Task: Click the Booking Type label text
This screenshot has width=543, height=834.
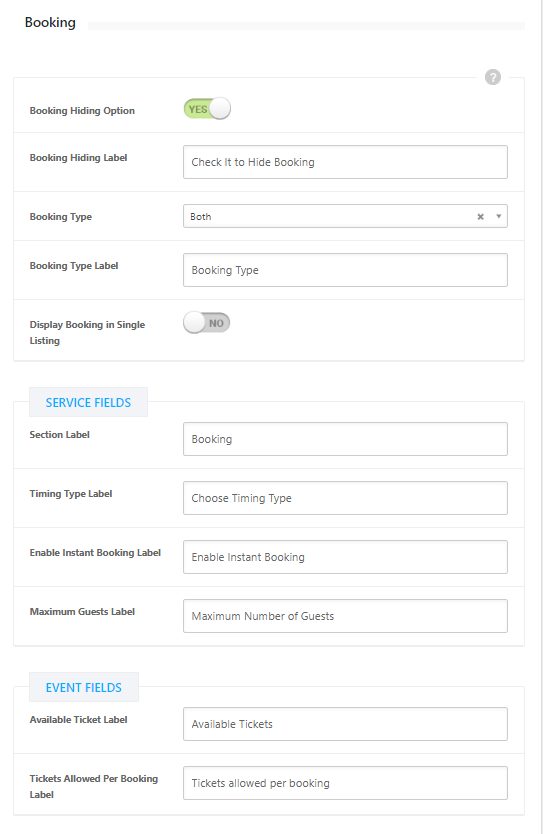Action: 61,217
